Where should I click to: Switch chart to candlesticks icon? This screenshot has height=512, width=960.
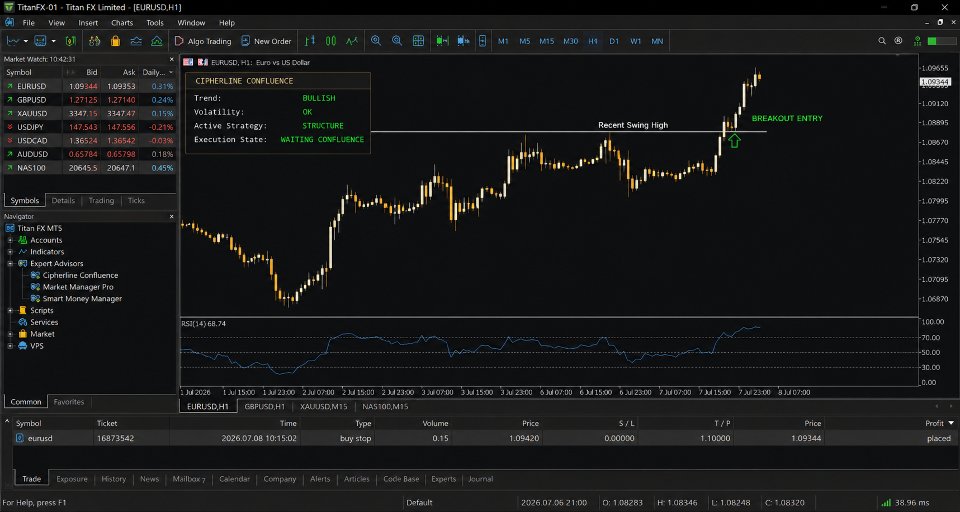click(331, 41)
